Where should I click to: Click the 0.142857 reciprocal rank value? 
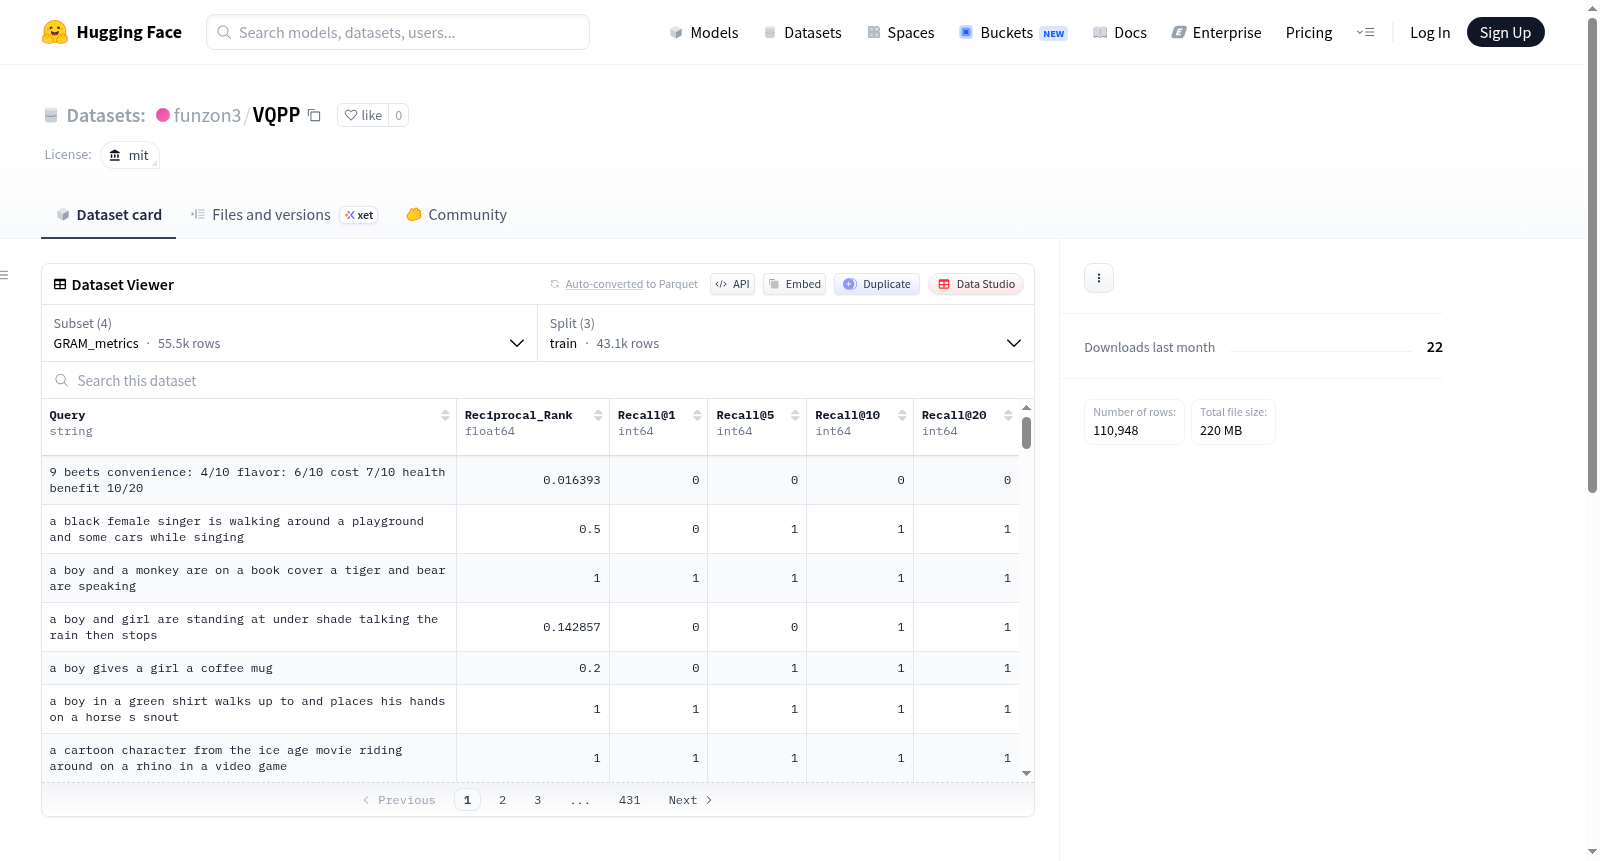click(x=572, y=627)
